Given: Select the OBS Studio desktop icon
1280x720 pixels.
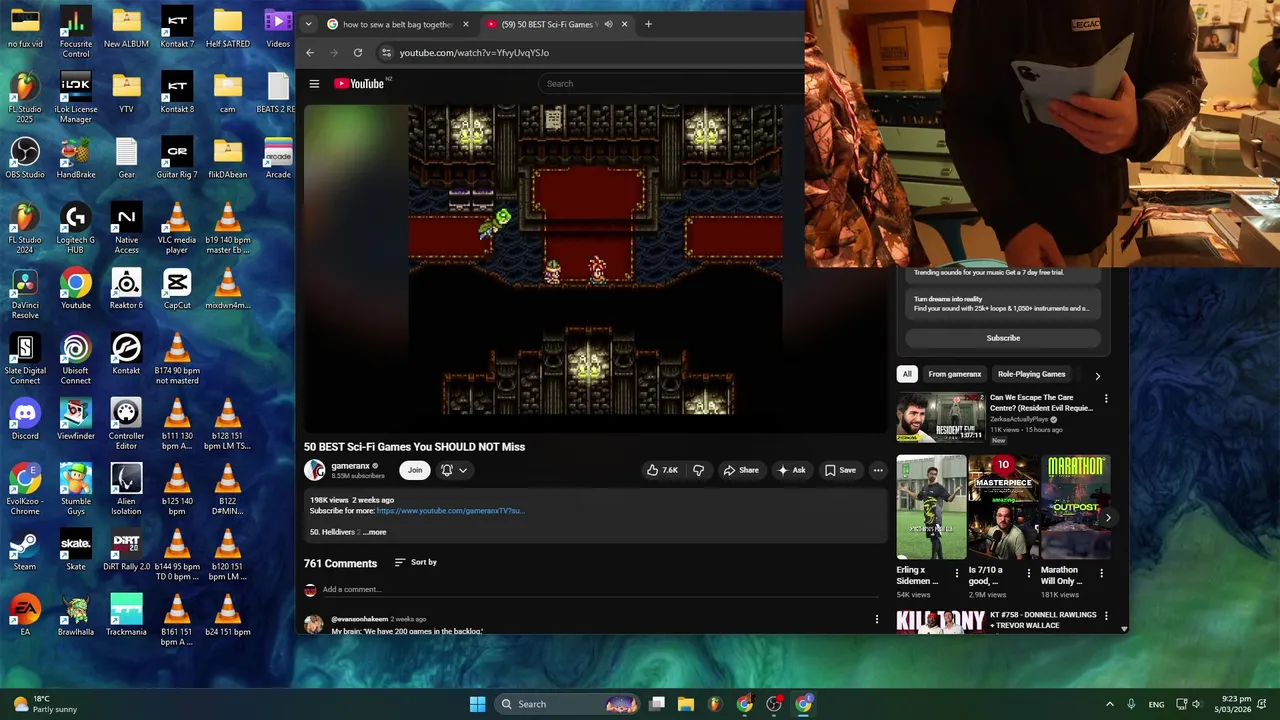Looking at the screenshot, I should click(x=25, y=158).
